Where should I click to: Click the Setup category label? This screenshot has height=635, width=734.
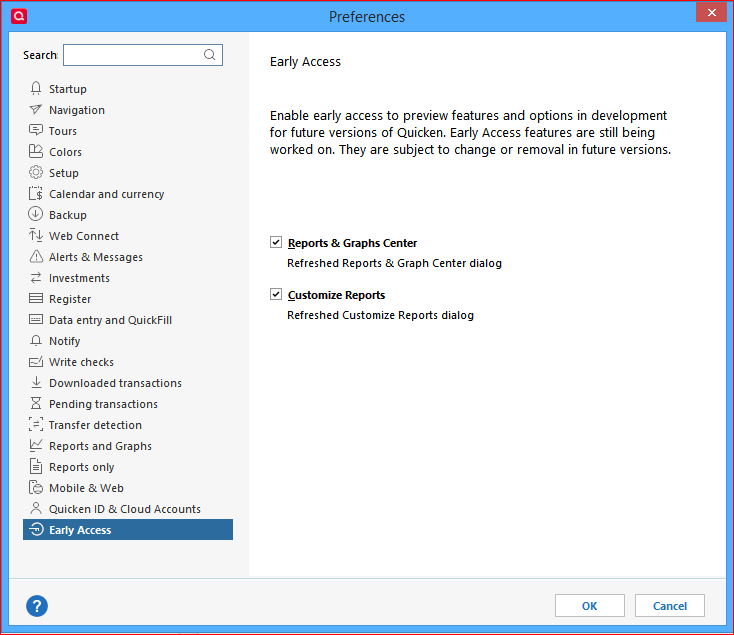[x=64, y=173]
